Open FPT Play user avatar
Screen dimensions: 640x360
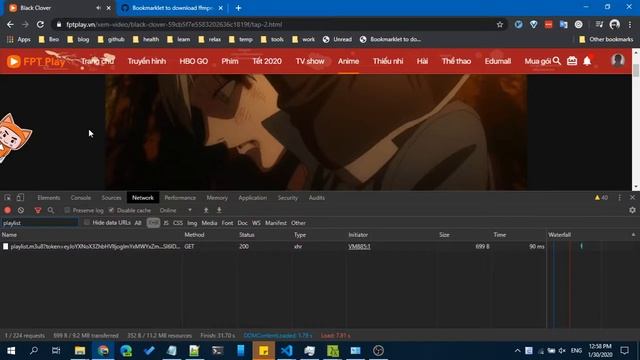click(x=618, y=60)
